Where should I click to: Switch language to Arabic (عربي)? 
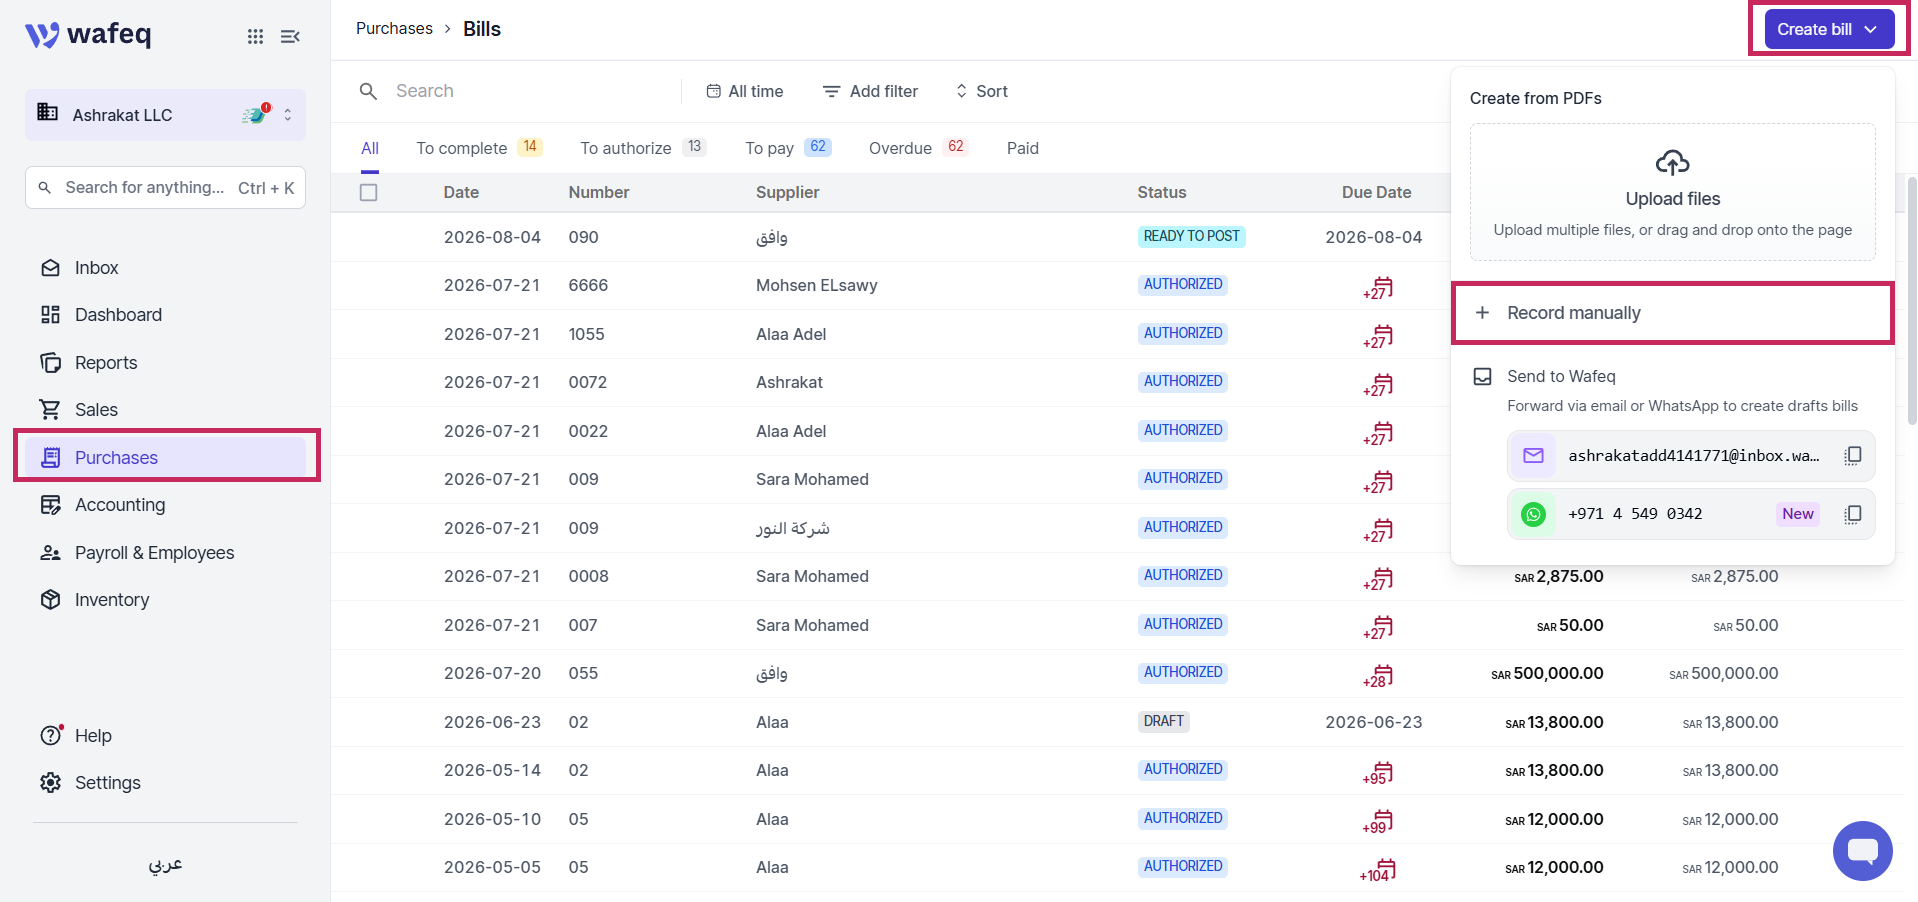pos(166,865)
